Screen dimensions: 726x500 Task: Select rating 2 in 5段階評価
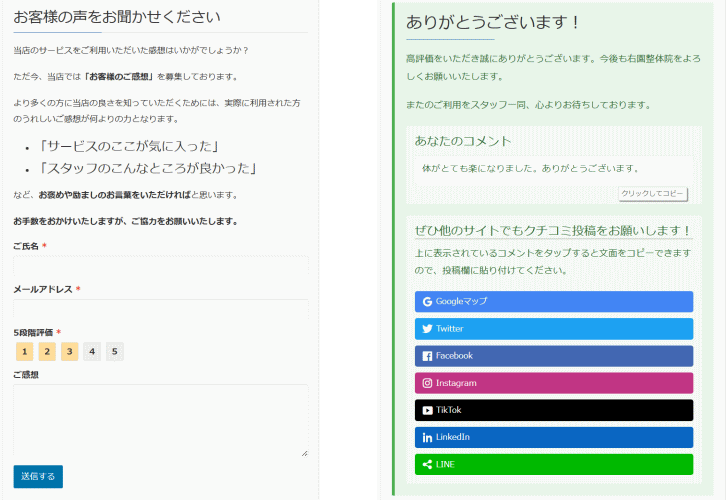click(x=47, y=351)
